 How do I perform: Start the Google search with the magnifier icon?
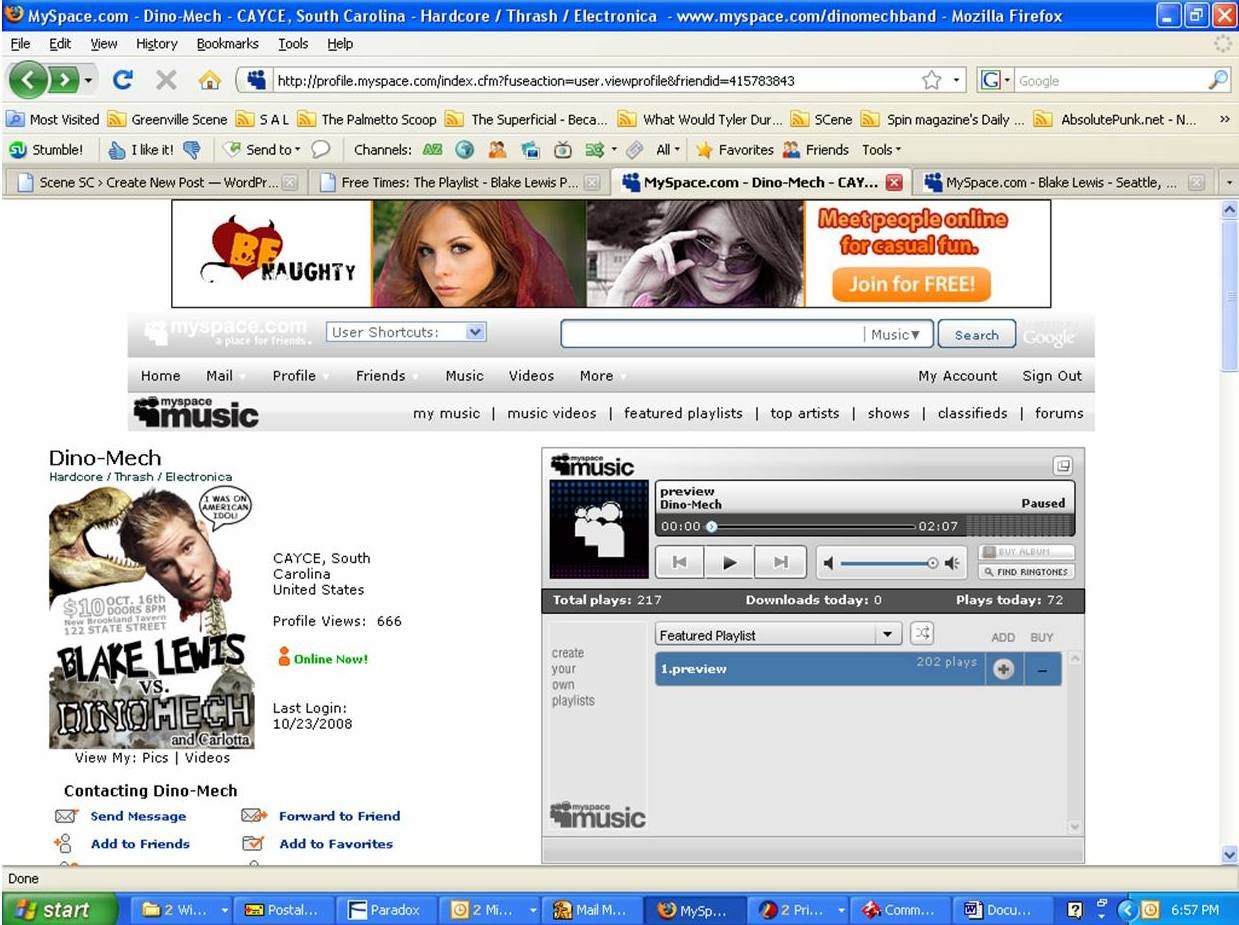(x=1218, y=80)
